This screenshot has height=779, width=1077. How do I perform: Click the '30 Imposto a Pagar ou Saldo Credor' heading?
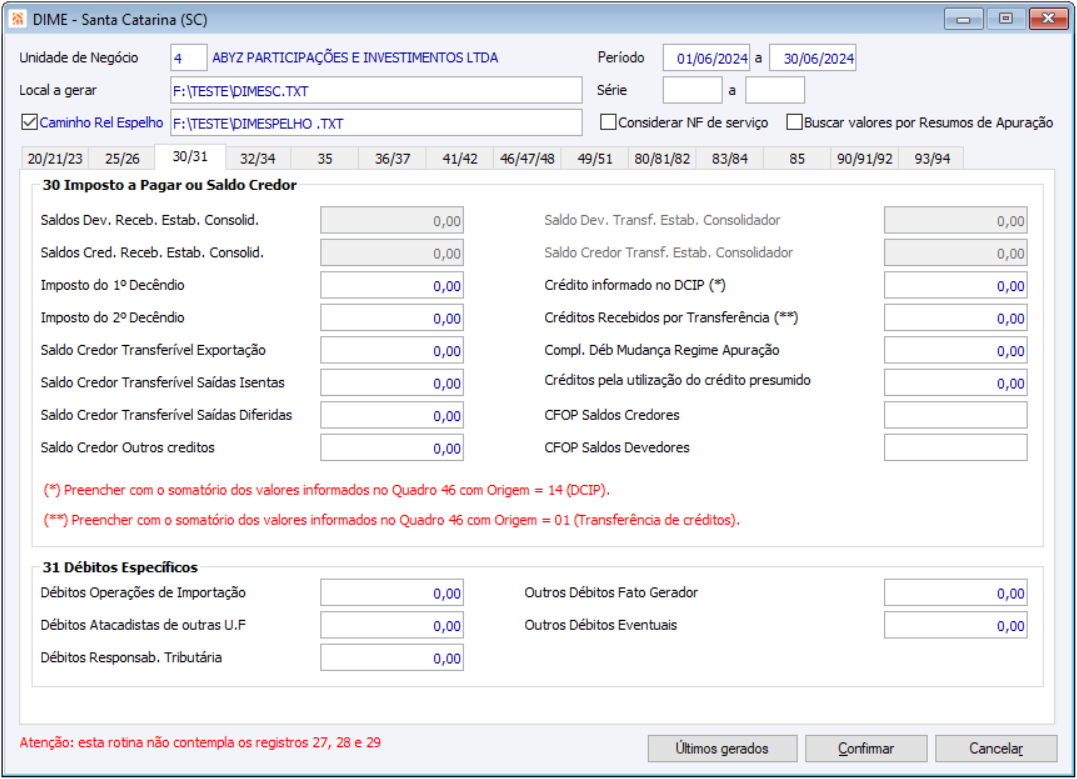[x=170, y=185]
